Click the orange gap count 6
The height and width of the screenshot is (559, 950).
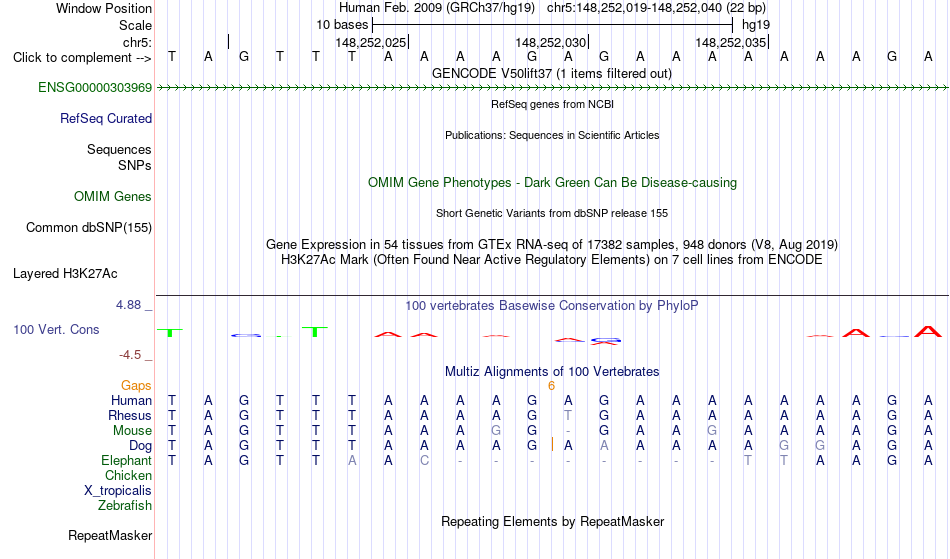[551, 386]
